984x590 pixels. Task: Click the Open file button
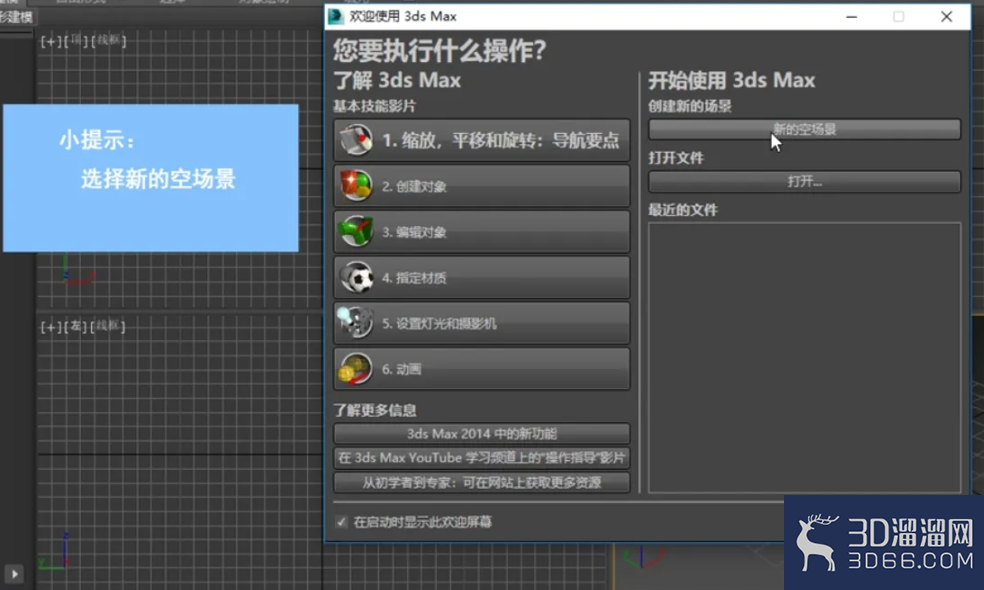[804, 181]
